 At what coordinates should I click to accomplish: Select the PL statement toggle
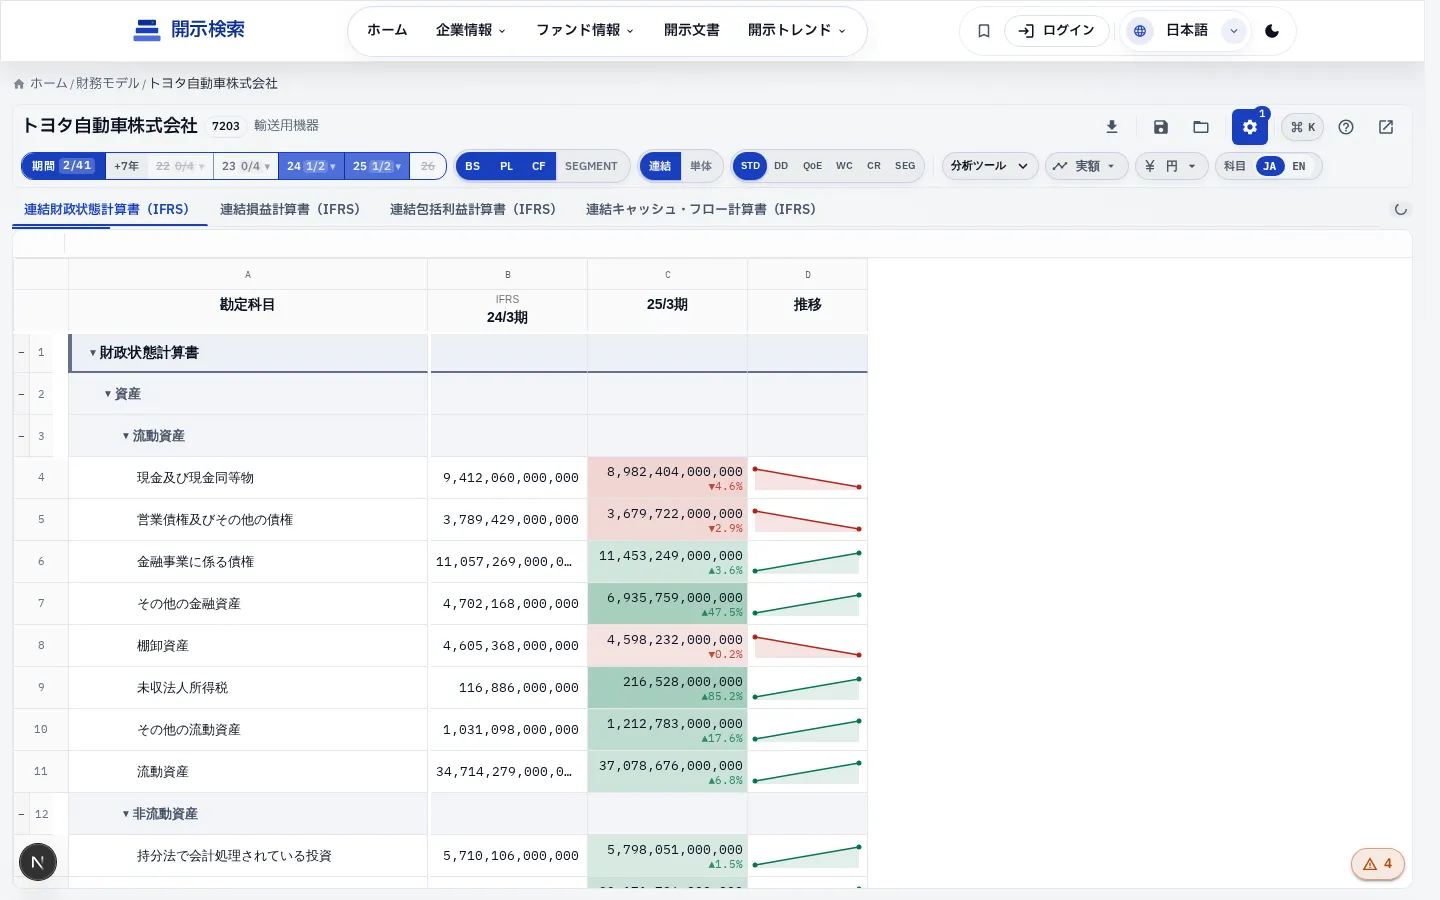[507, 166]
